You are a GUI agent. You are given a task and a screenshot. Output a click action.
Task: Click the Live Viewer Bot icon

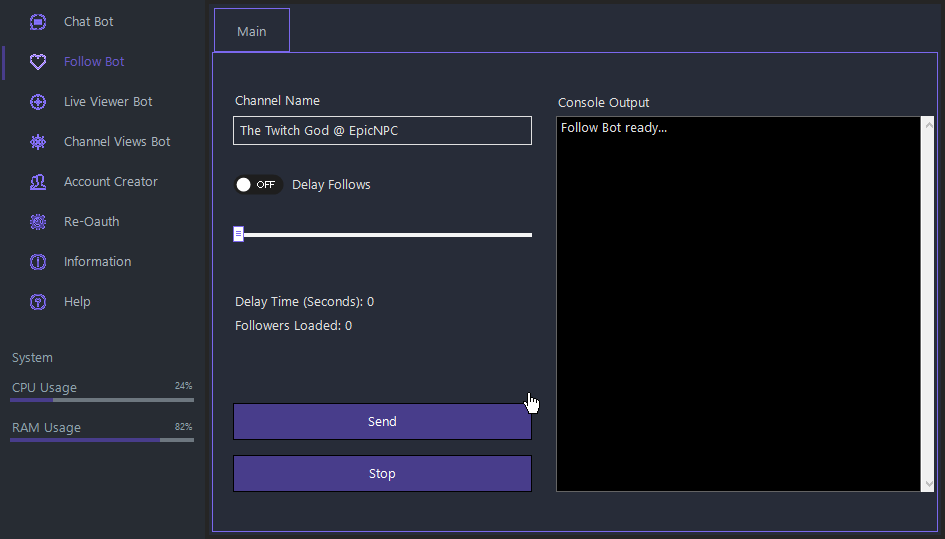click(x=38, y=102)
